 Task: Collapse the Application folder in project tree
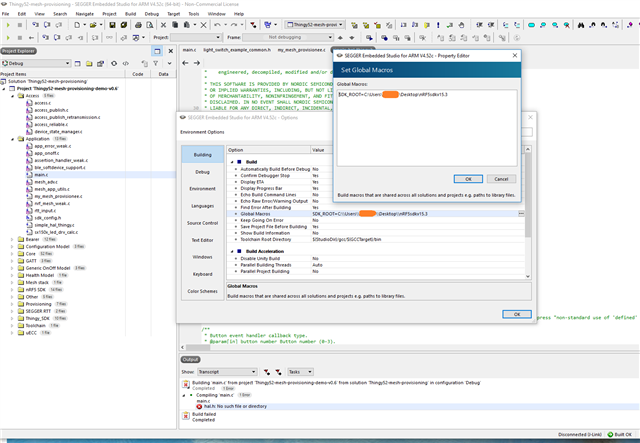(x=12, y=139)
